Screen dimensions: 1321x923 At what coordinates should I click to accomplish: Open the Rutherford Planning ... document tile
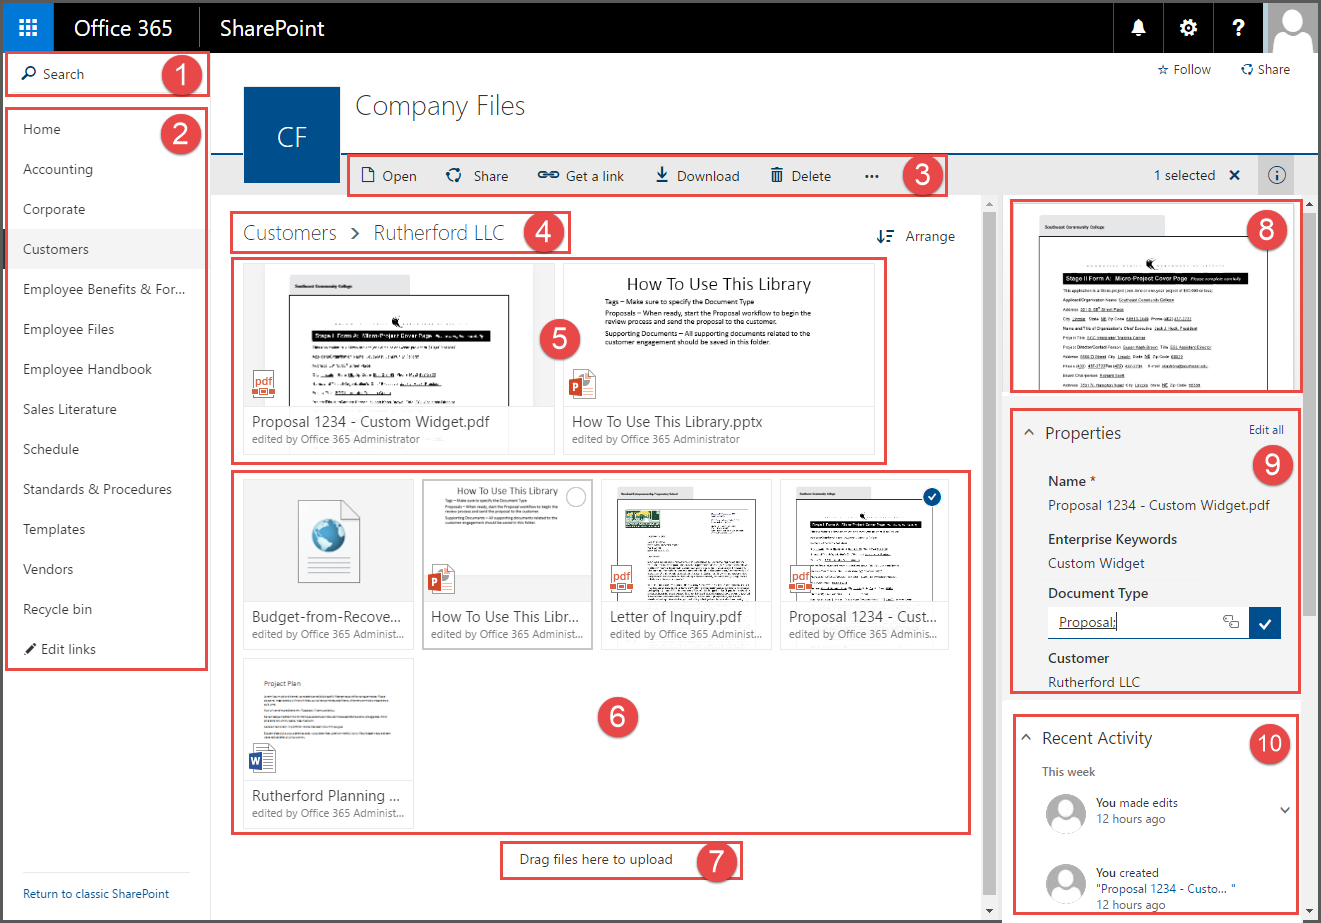pos(328,743)
